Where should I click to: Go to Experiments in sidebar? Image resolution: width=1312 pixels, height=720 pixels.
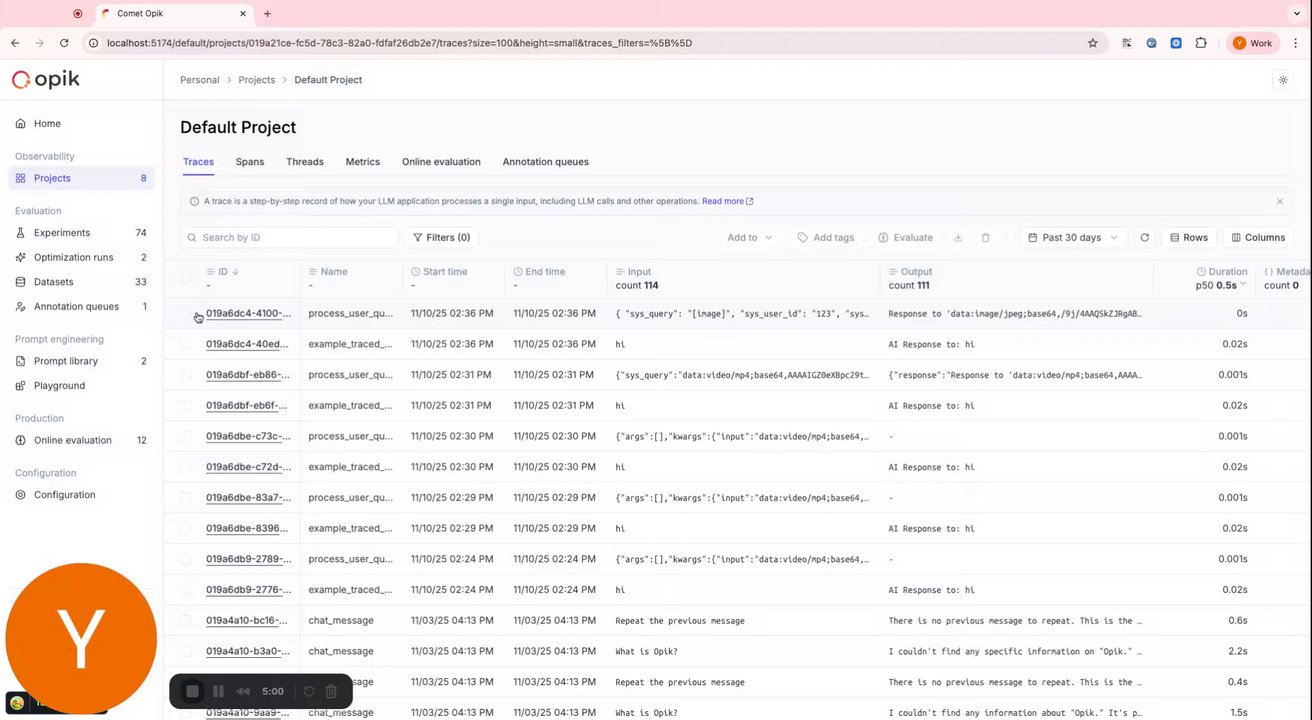(x=81, y=233)
